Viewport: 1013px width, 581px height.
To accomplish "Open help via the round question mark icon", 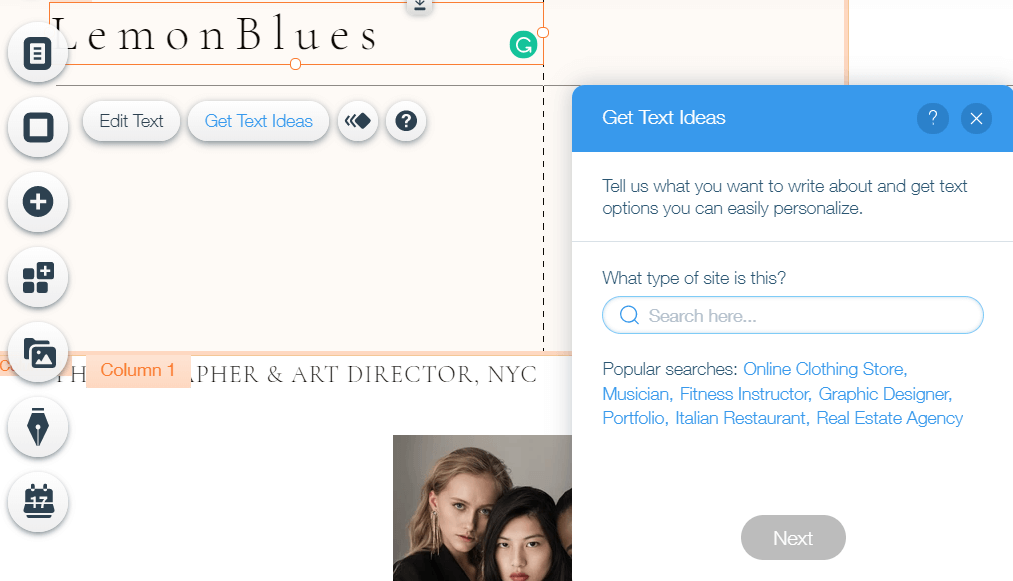I will pos(406,121).
